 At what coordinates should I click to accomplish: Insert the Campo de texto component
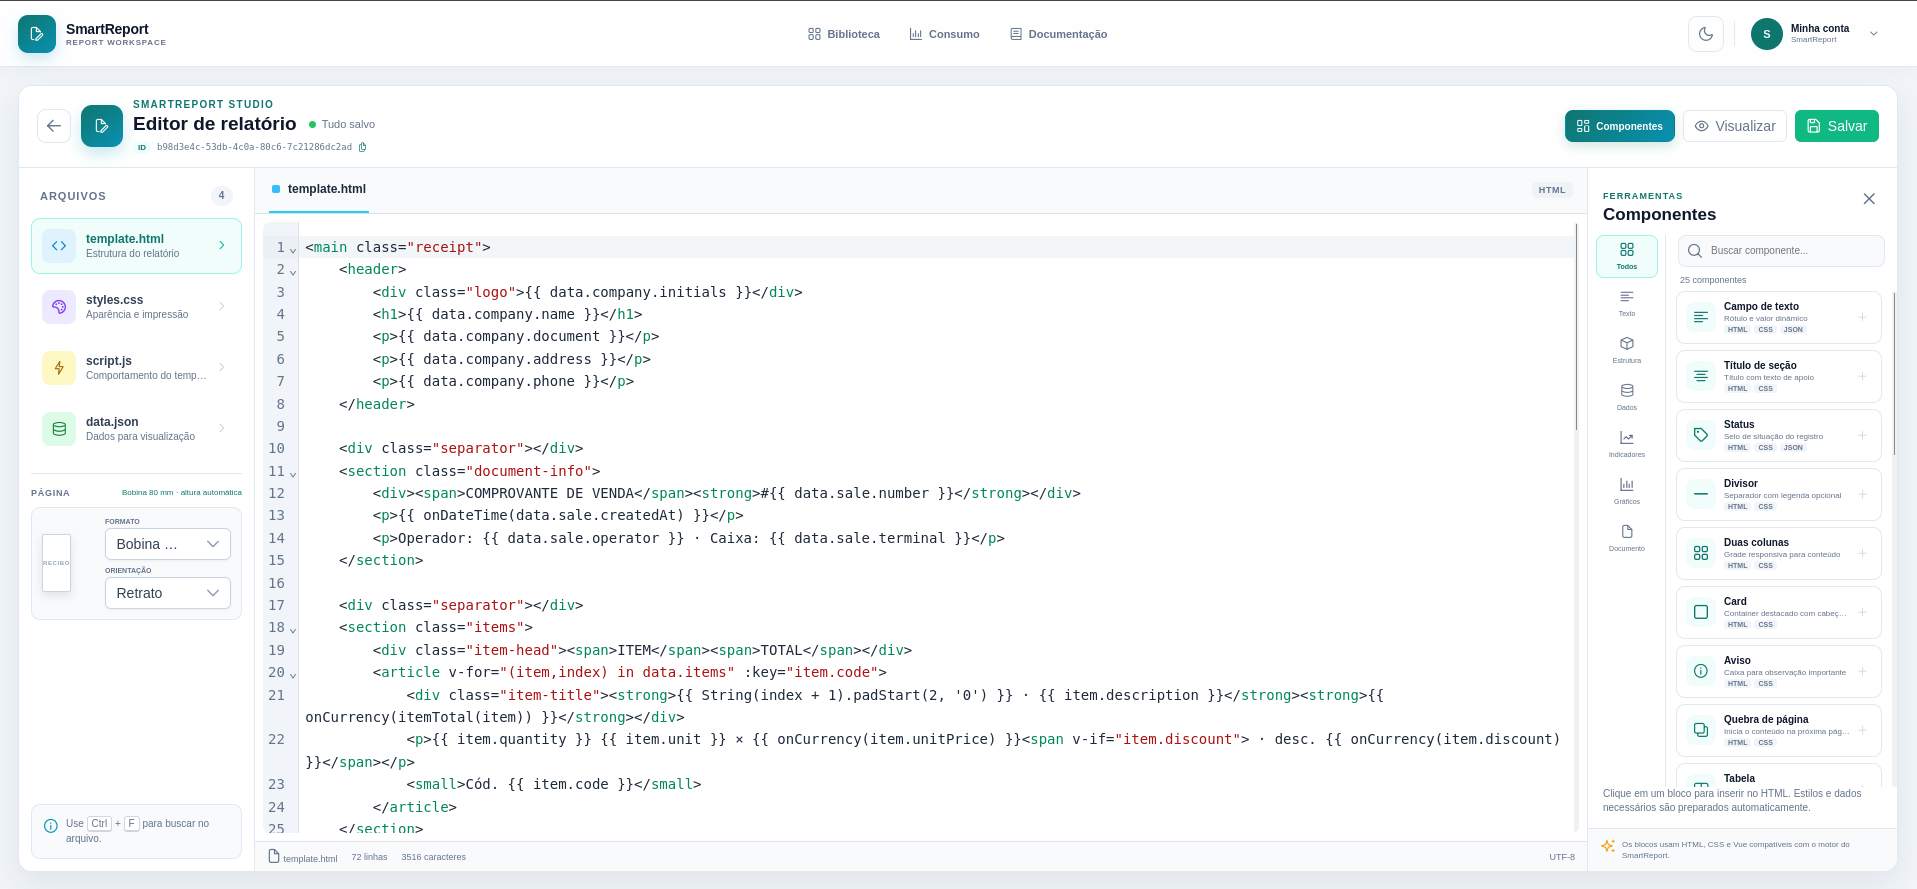tap(1779, 317)
